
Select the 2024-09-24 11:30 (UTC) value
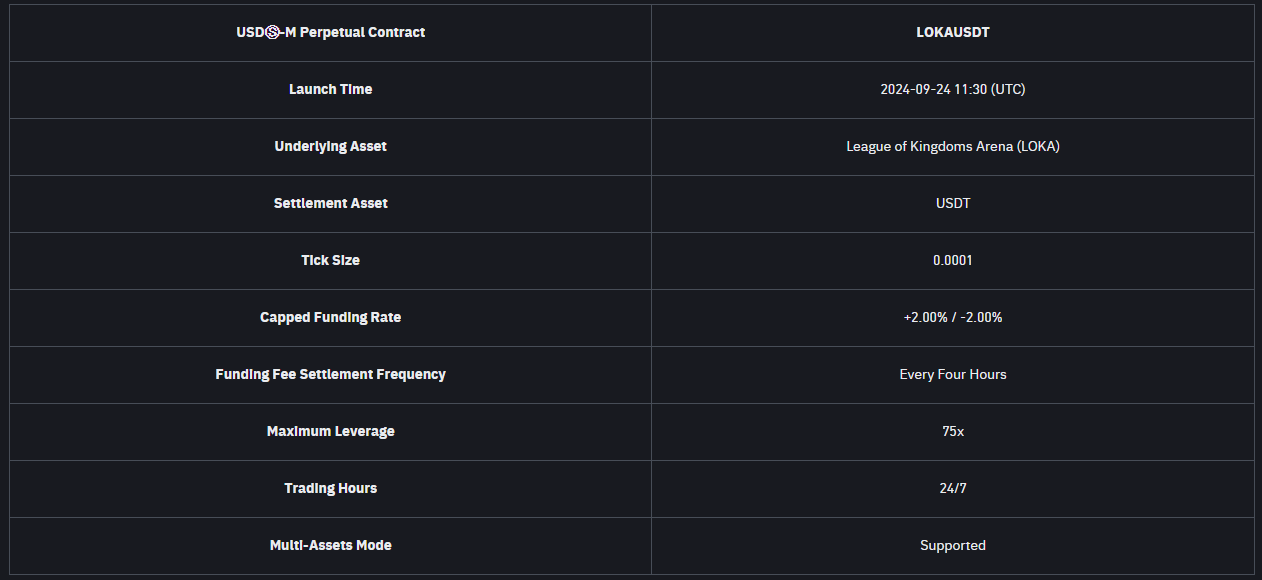(952, 89)
